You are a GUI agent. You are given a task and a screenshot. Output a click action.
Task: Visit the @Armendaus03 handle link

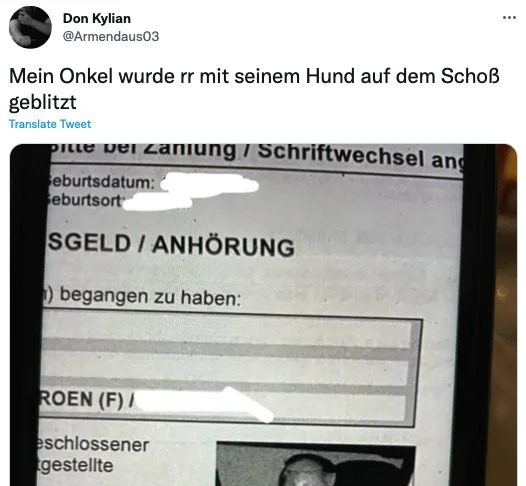pos(111,36)
